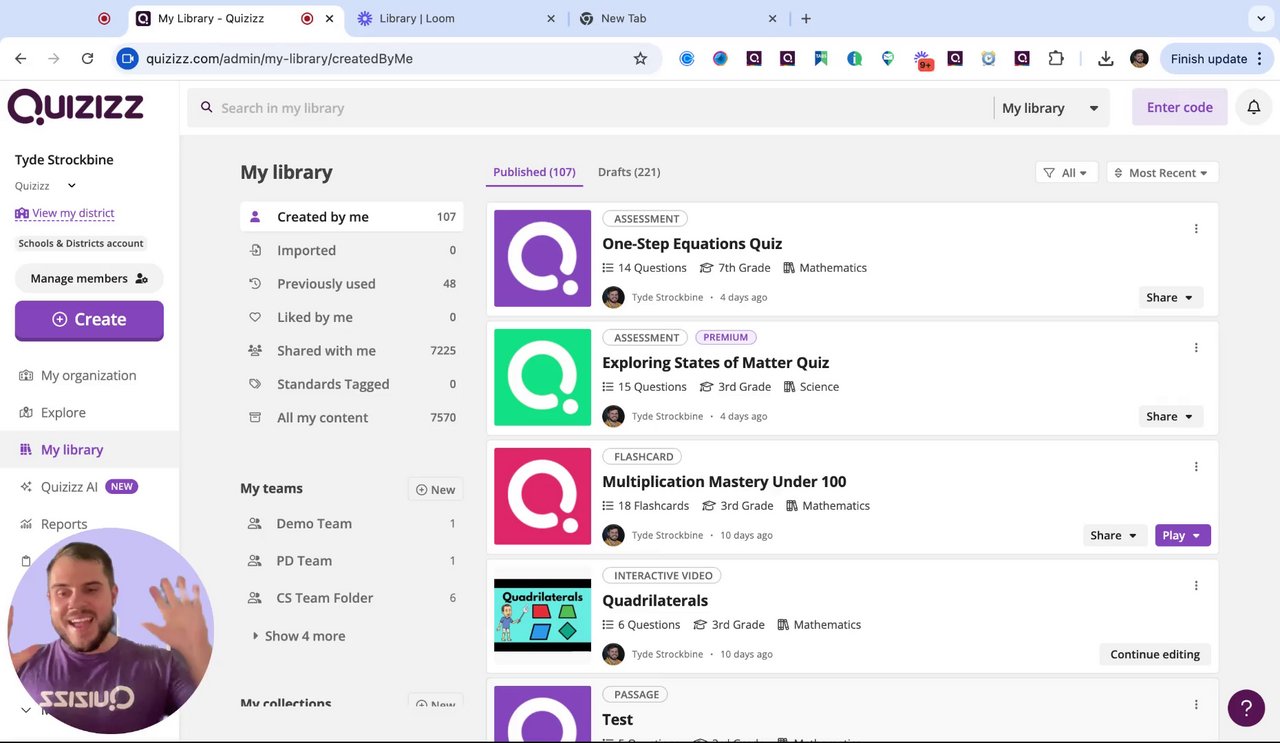
Task: Click the Search in my library field
Action: point(590,108)
